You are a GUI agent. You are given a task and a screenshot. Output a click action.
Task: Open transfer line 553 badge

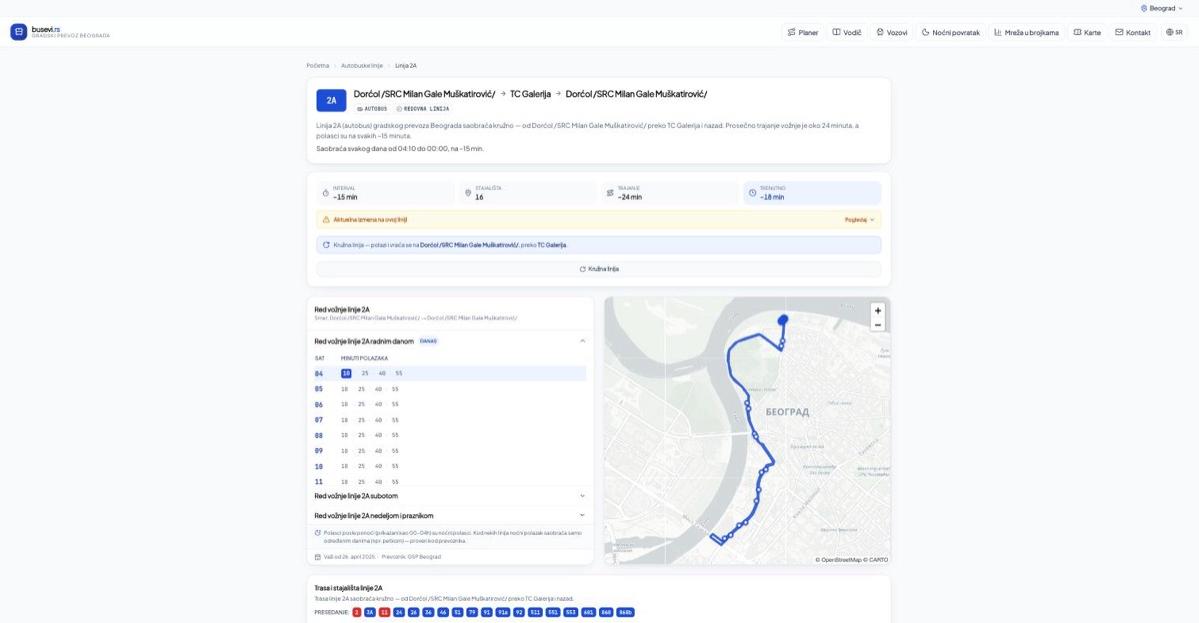pyautogui.click(x=570, y=612)
